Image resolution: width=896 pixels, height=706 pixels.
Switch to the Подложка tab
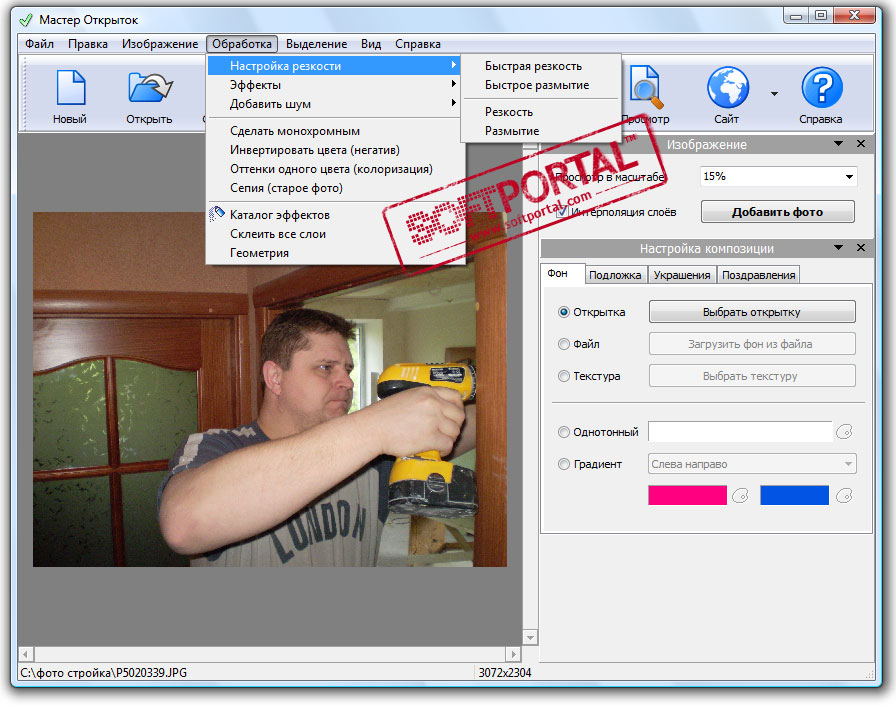[x=615, y=275]
